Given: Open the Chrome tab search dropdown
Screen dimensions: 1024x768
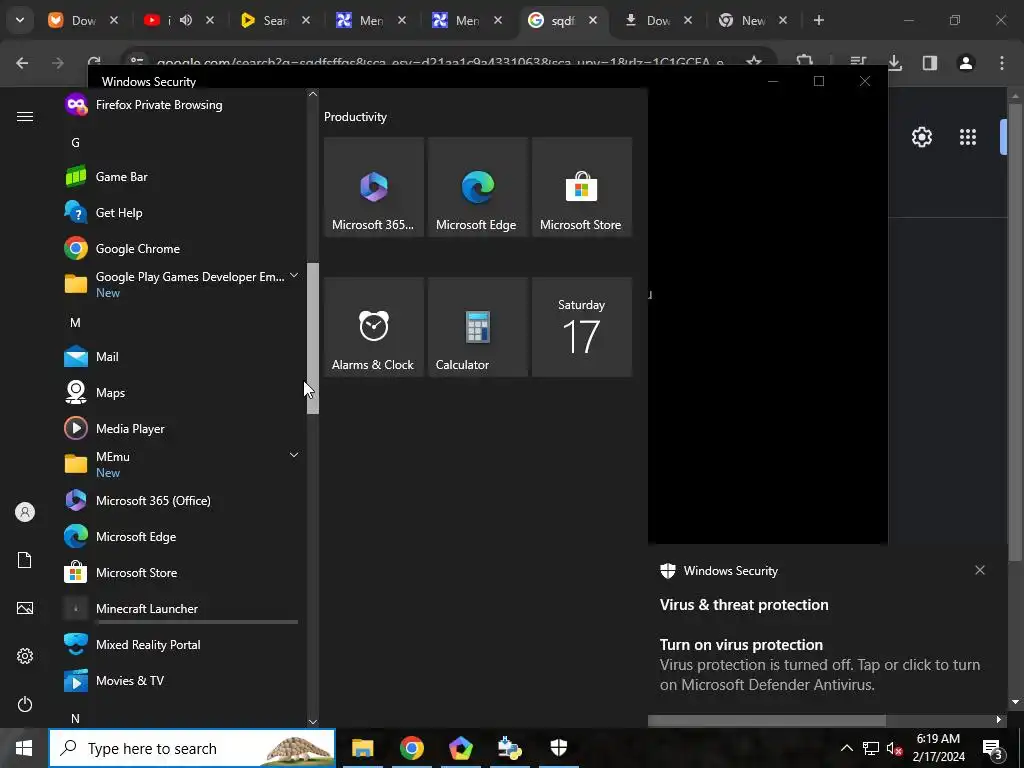Looking at the screenshot, I should point(20,20).
